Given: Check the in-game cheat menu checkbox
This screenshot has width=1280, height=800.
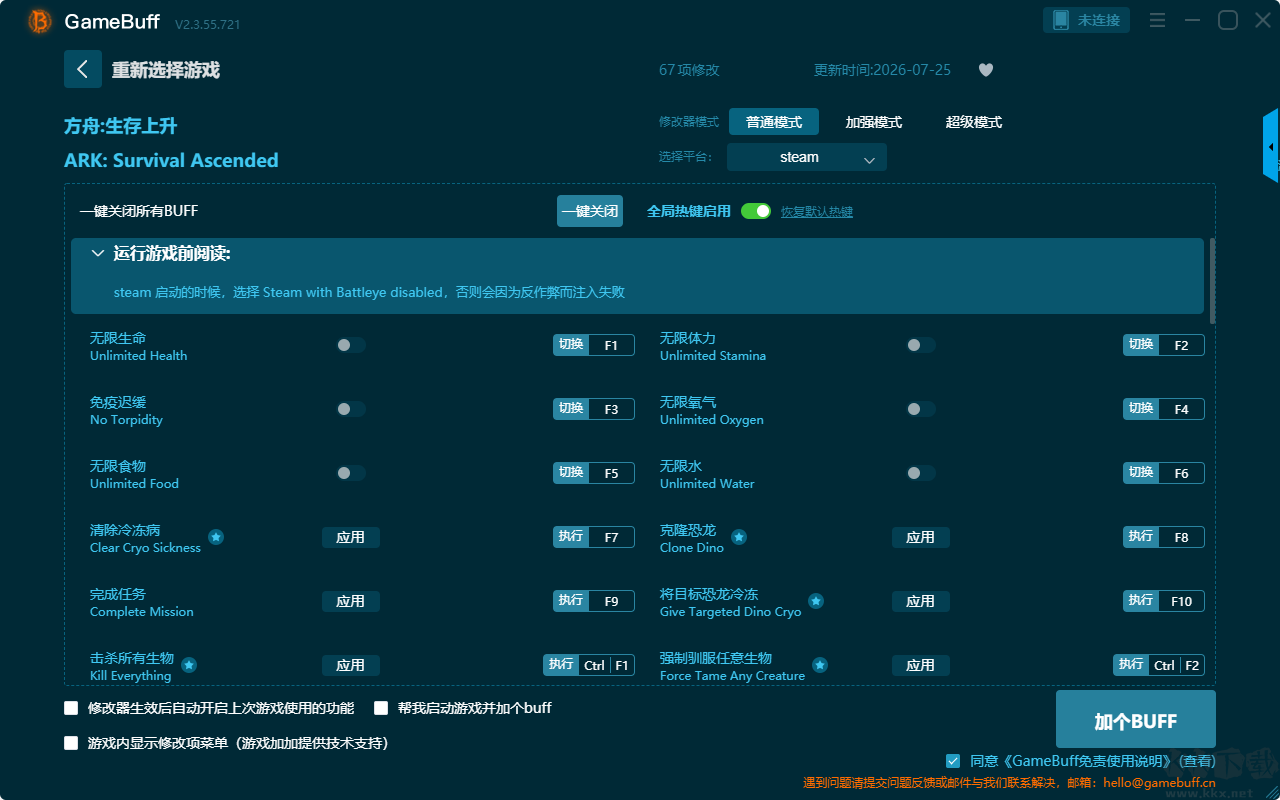Looking at the screenshot, I should (x=71, y=743).
